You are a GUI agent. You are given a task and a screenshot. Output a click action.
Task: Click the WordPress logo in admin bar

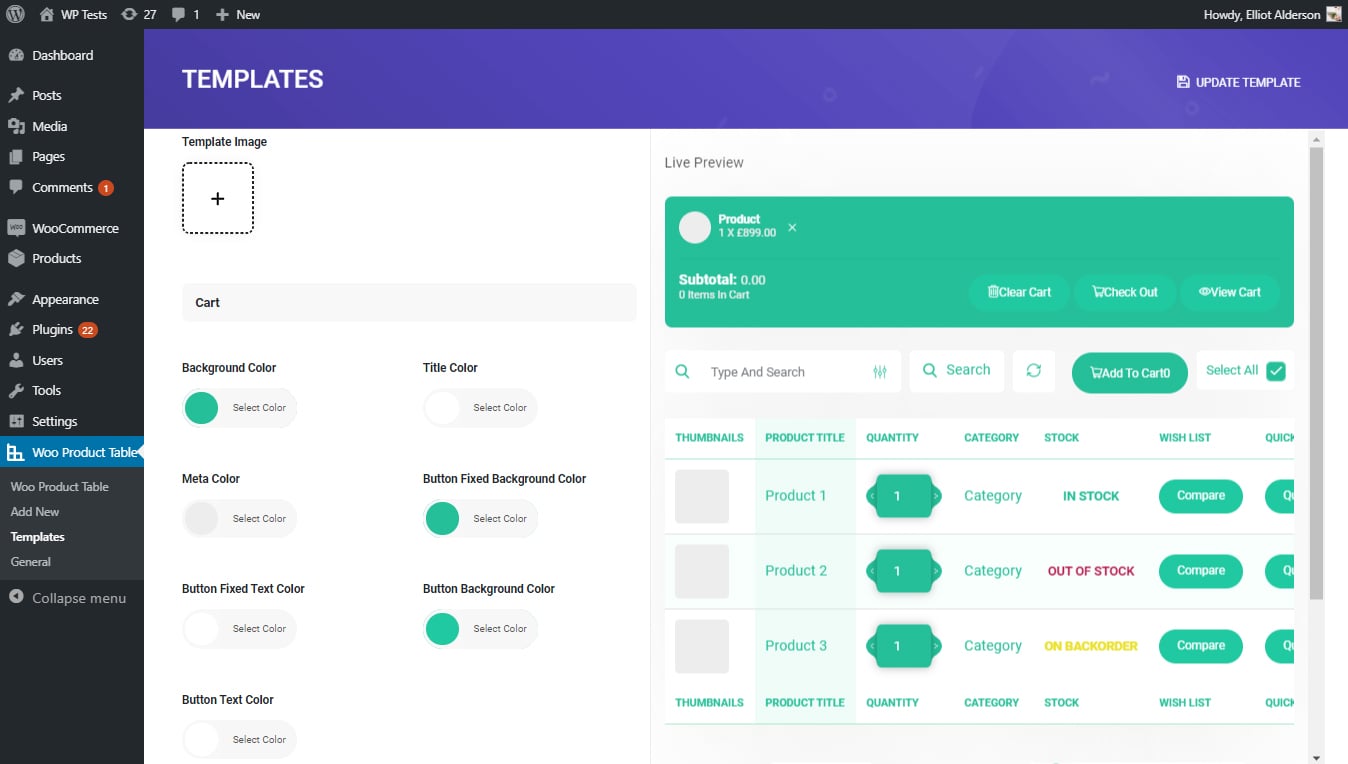15,14
